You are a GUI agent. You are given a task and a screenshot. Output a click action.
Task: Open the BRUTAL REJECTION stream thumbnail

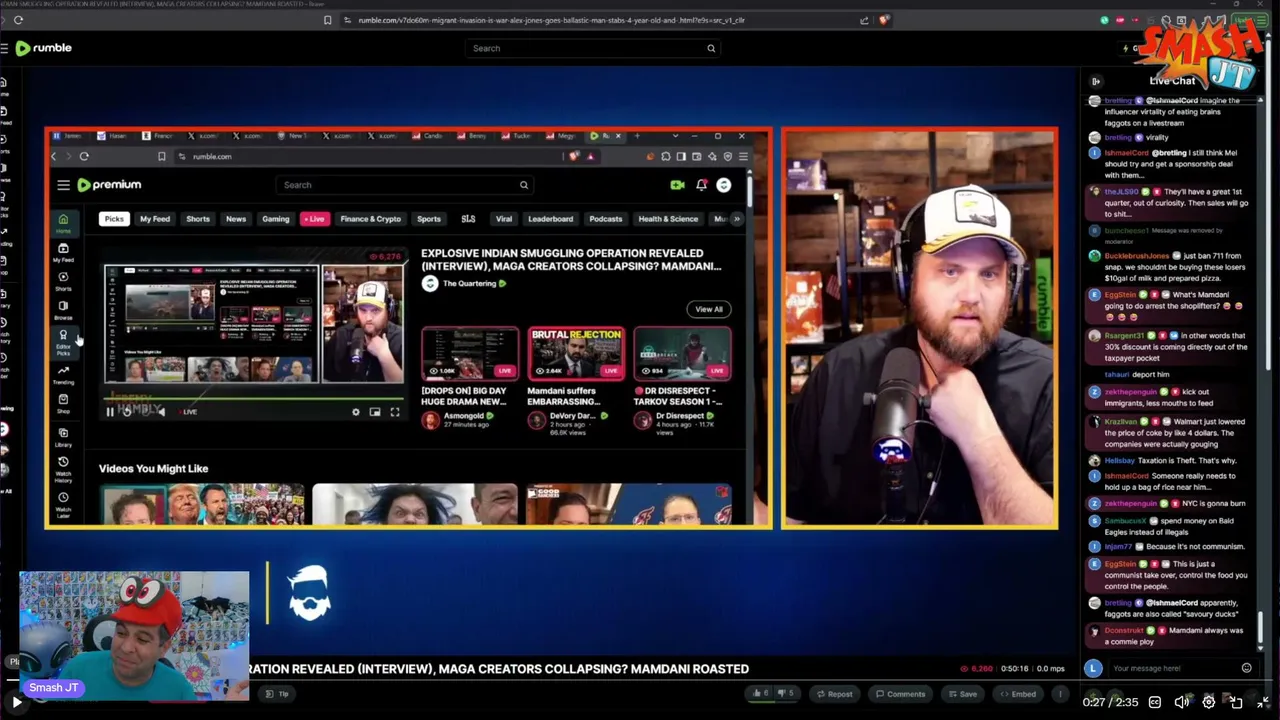click(576, 353)
